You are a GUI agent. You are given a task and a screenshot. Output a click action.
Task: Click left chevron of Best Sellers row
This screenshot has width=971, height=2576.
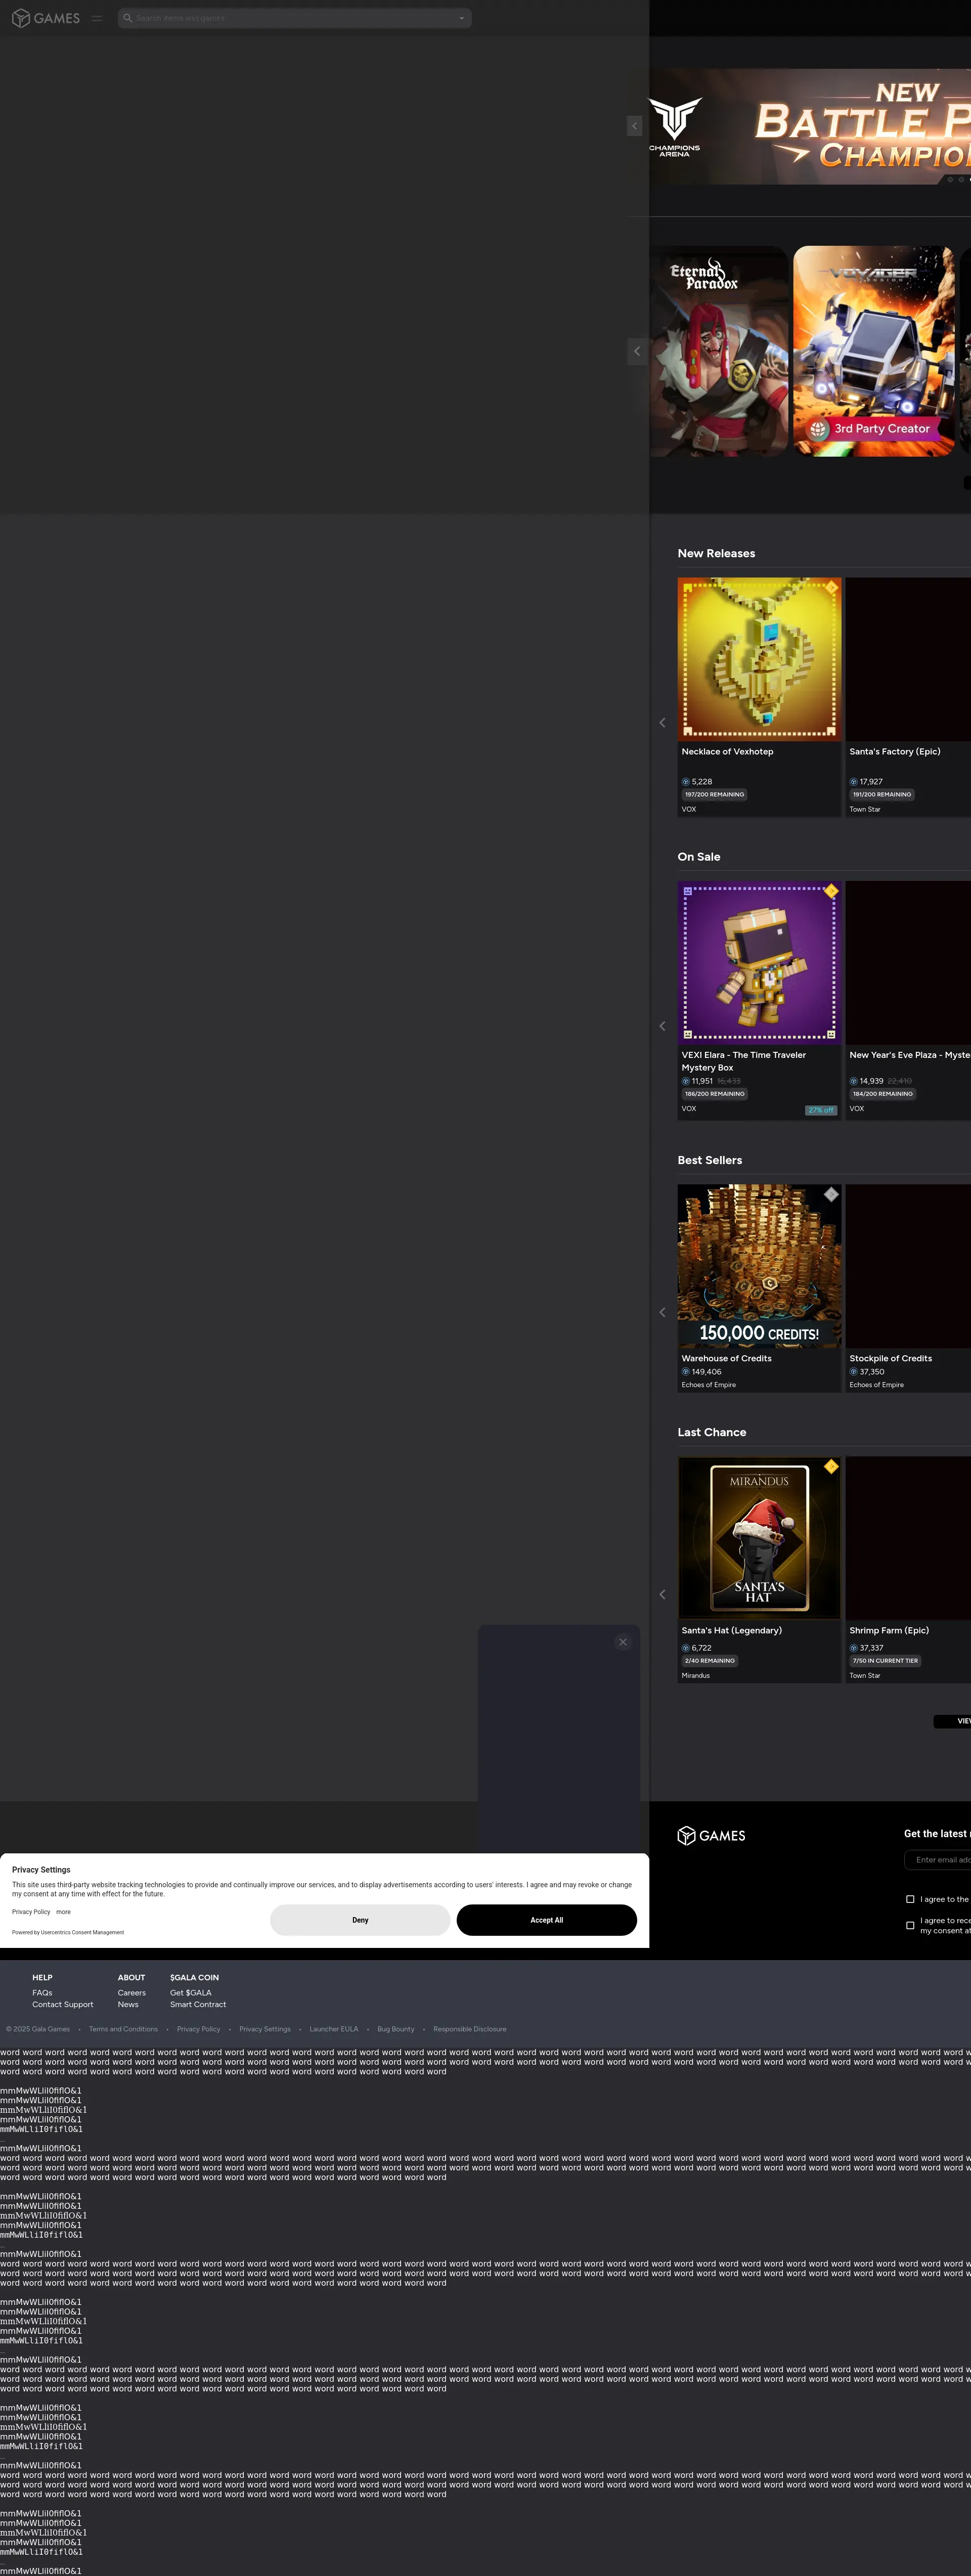coord(662,1312)
